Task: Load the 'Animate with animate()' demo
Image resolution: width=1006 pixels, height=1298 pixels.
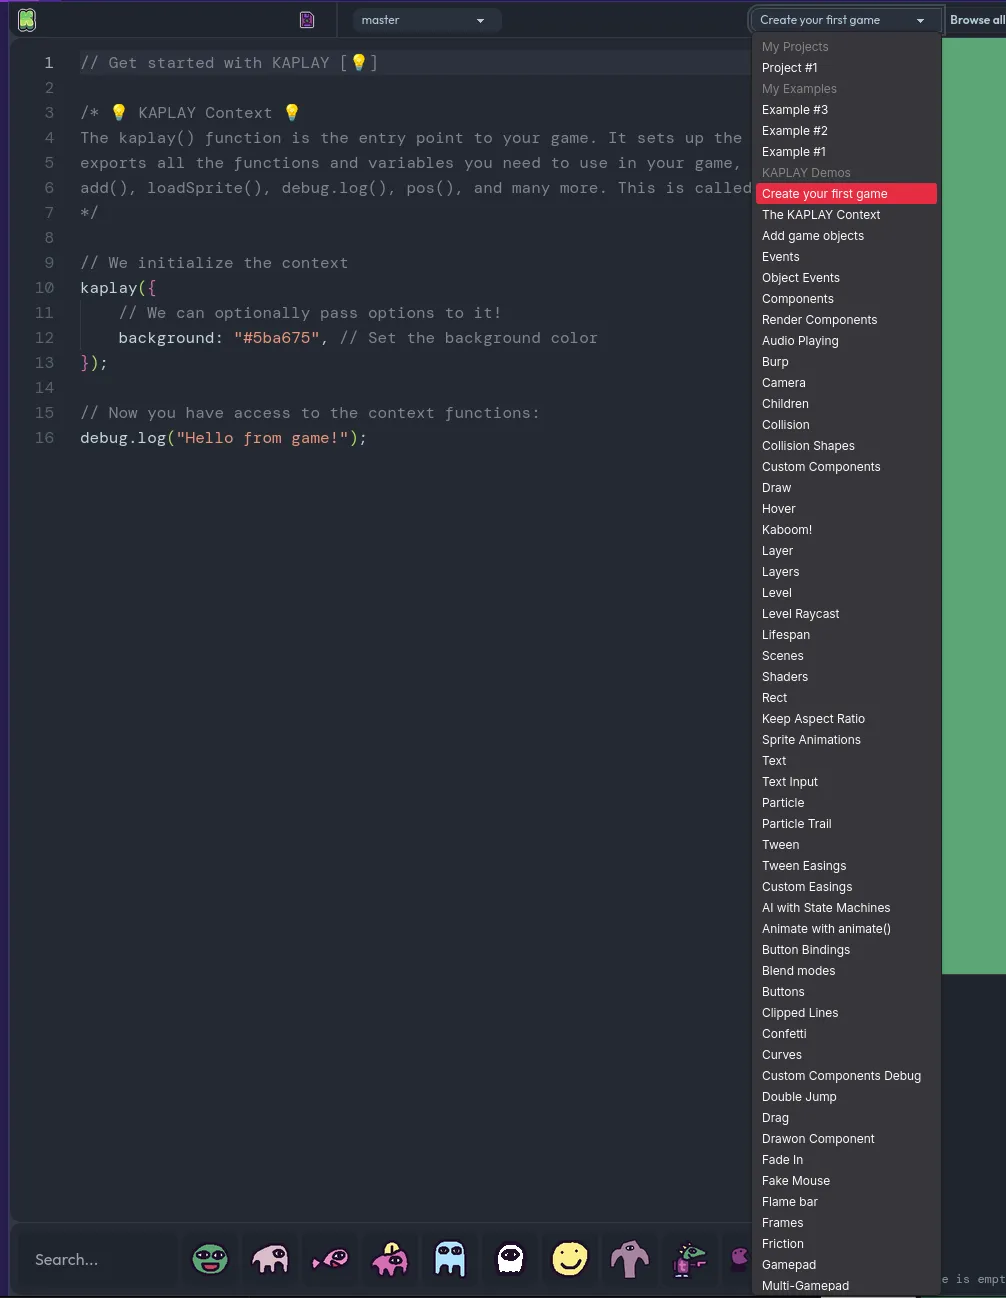Action: (x=846, y=929)
